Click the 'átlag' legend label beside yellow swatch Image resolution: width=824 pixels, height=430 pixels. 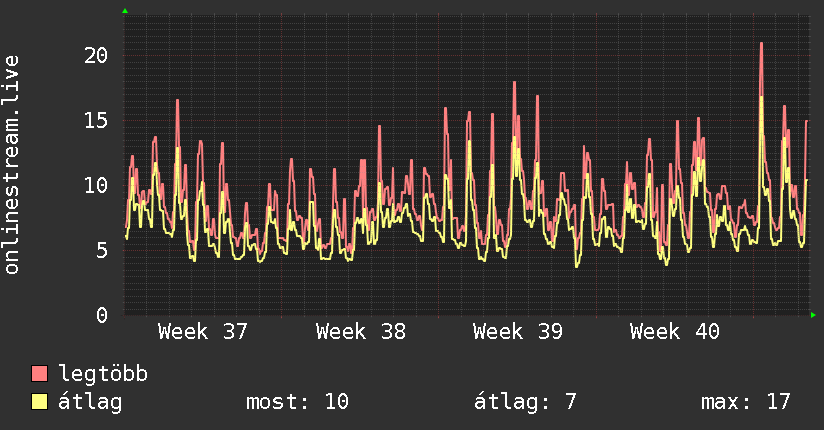90,402
